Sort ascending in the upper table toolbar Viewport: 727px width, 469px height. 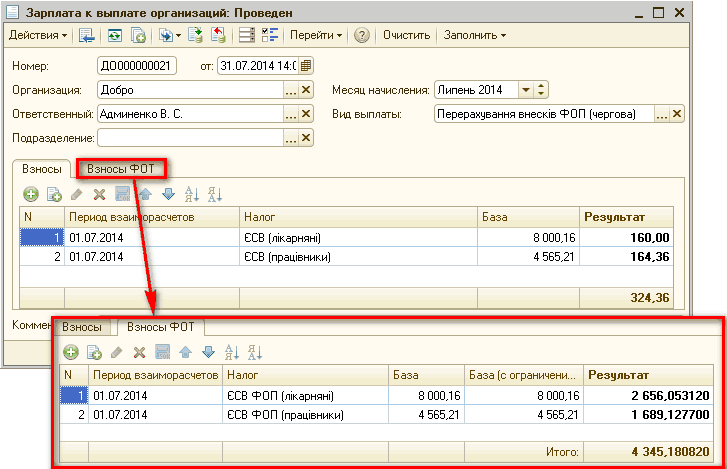(191, 194)
